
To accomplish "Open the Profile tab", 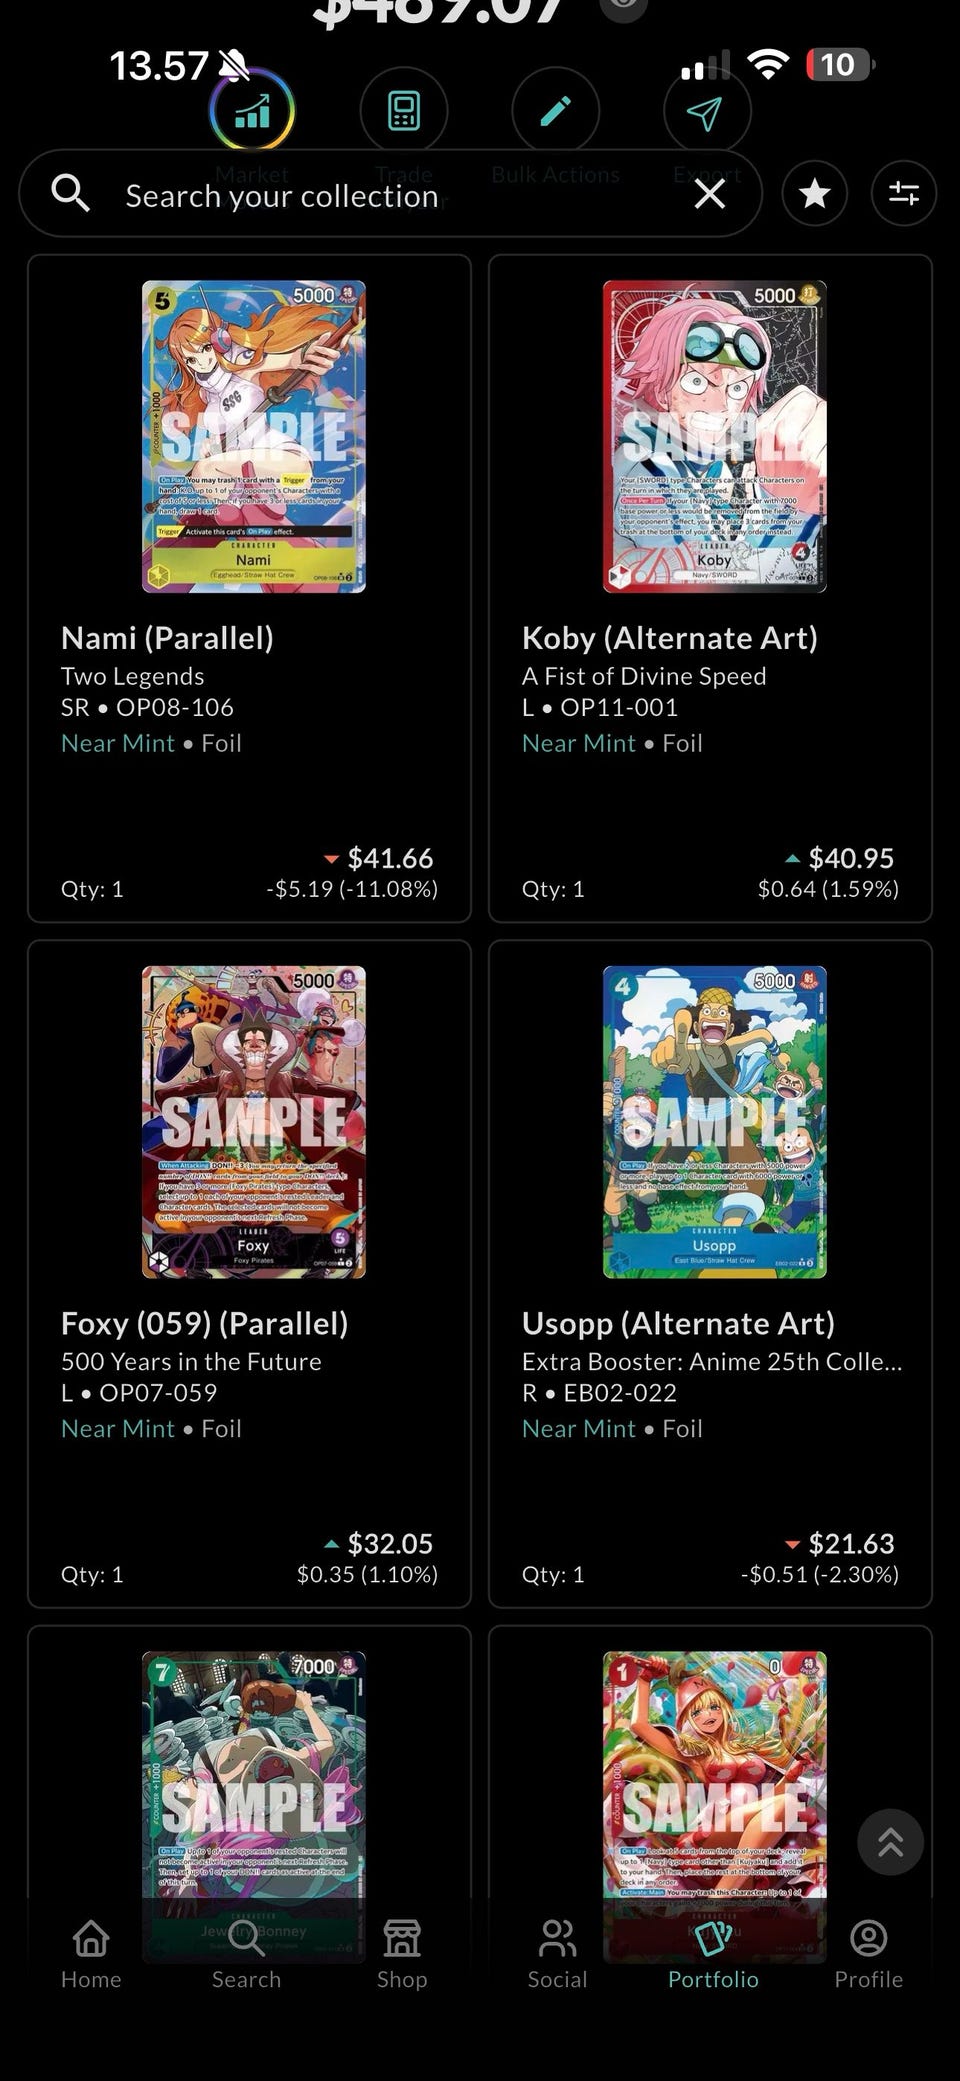I will tap(868, 1953).
